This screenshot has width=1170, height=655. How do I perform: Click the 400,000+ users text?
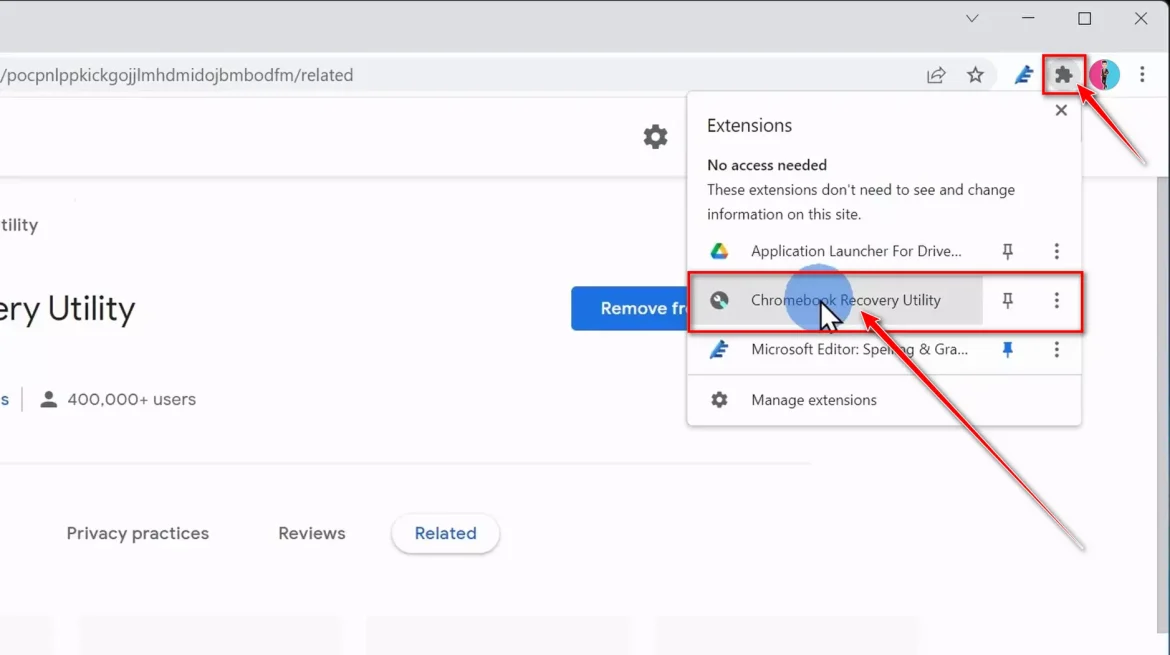(x=132, y=399)
